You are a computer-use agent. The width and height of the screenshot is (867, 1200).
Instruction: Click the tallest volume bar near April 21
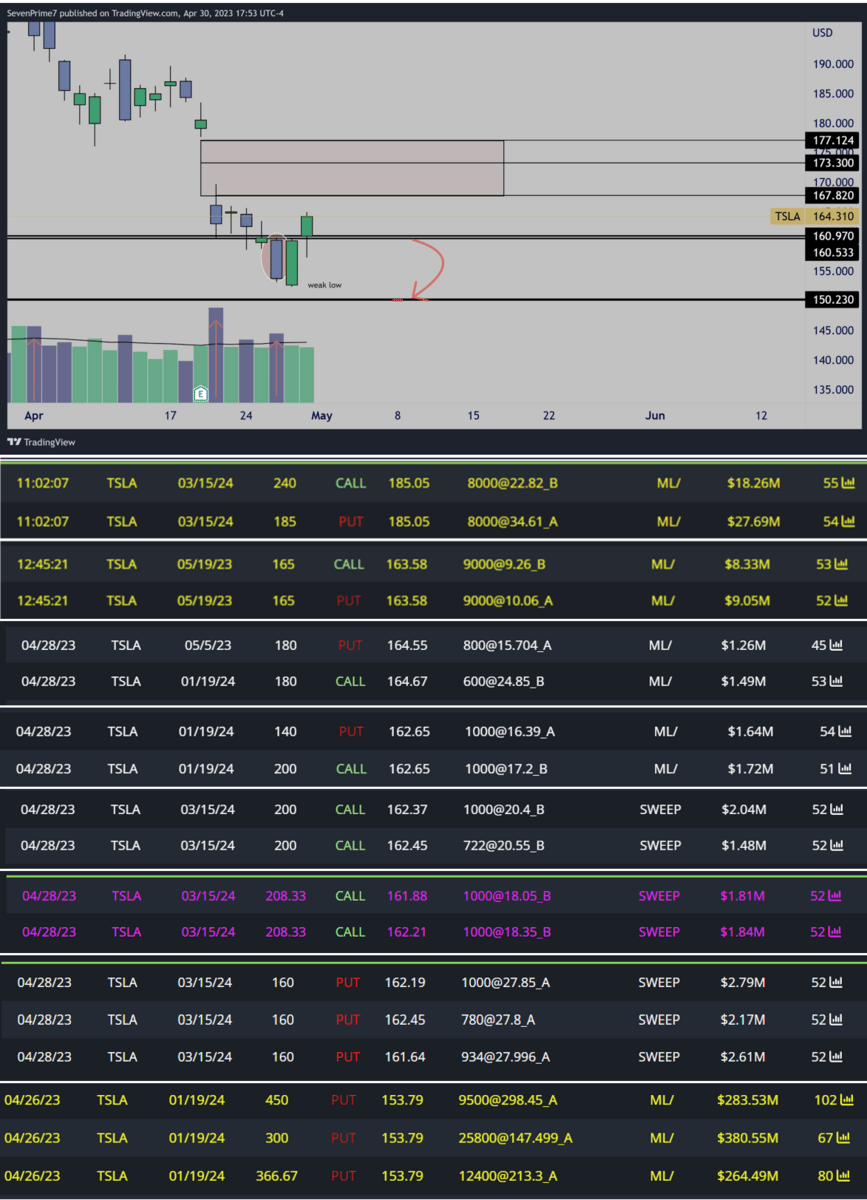(x=216, y=355)
